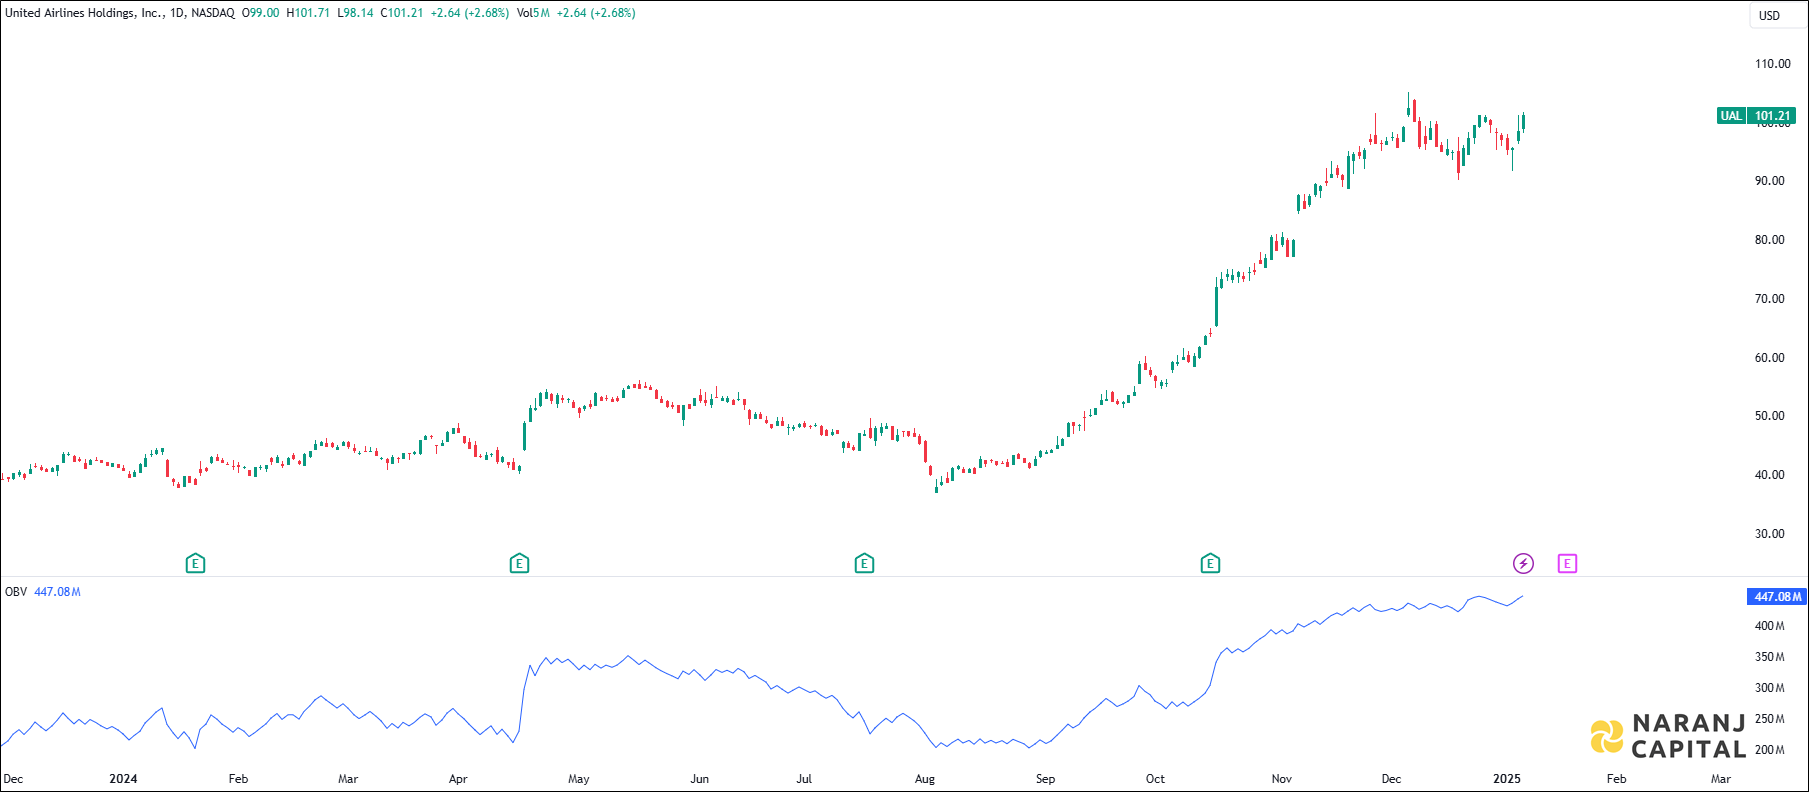
Task: Click the Mar label right after 2025's Feb
Action: (1721, 779)
